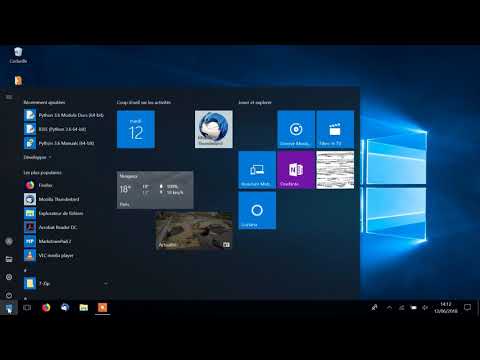This screenshot has width=480, height=360.
Task: Click the 7-Zip folder icon
Action: click(x=30, y=283)
